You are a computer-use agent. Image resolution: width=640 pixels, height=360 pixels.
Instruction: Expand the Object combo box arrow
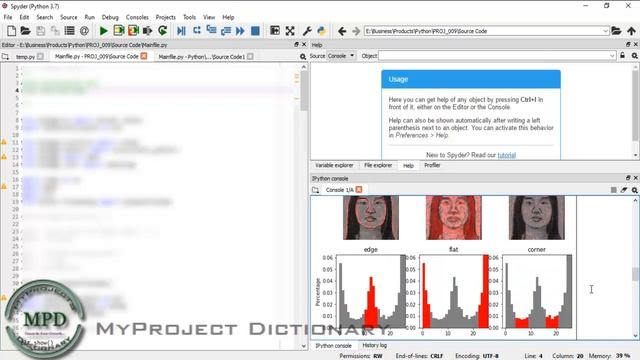612,56
